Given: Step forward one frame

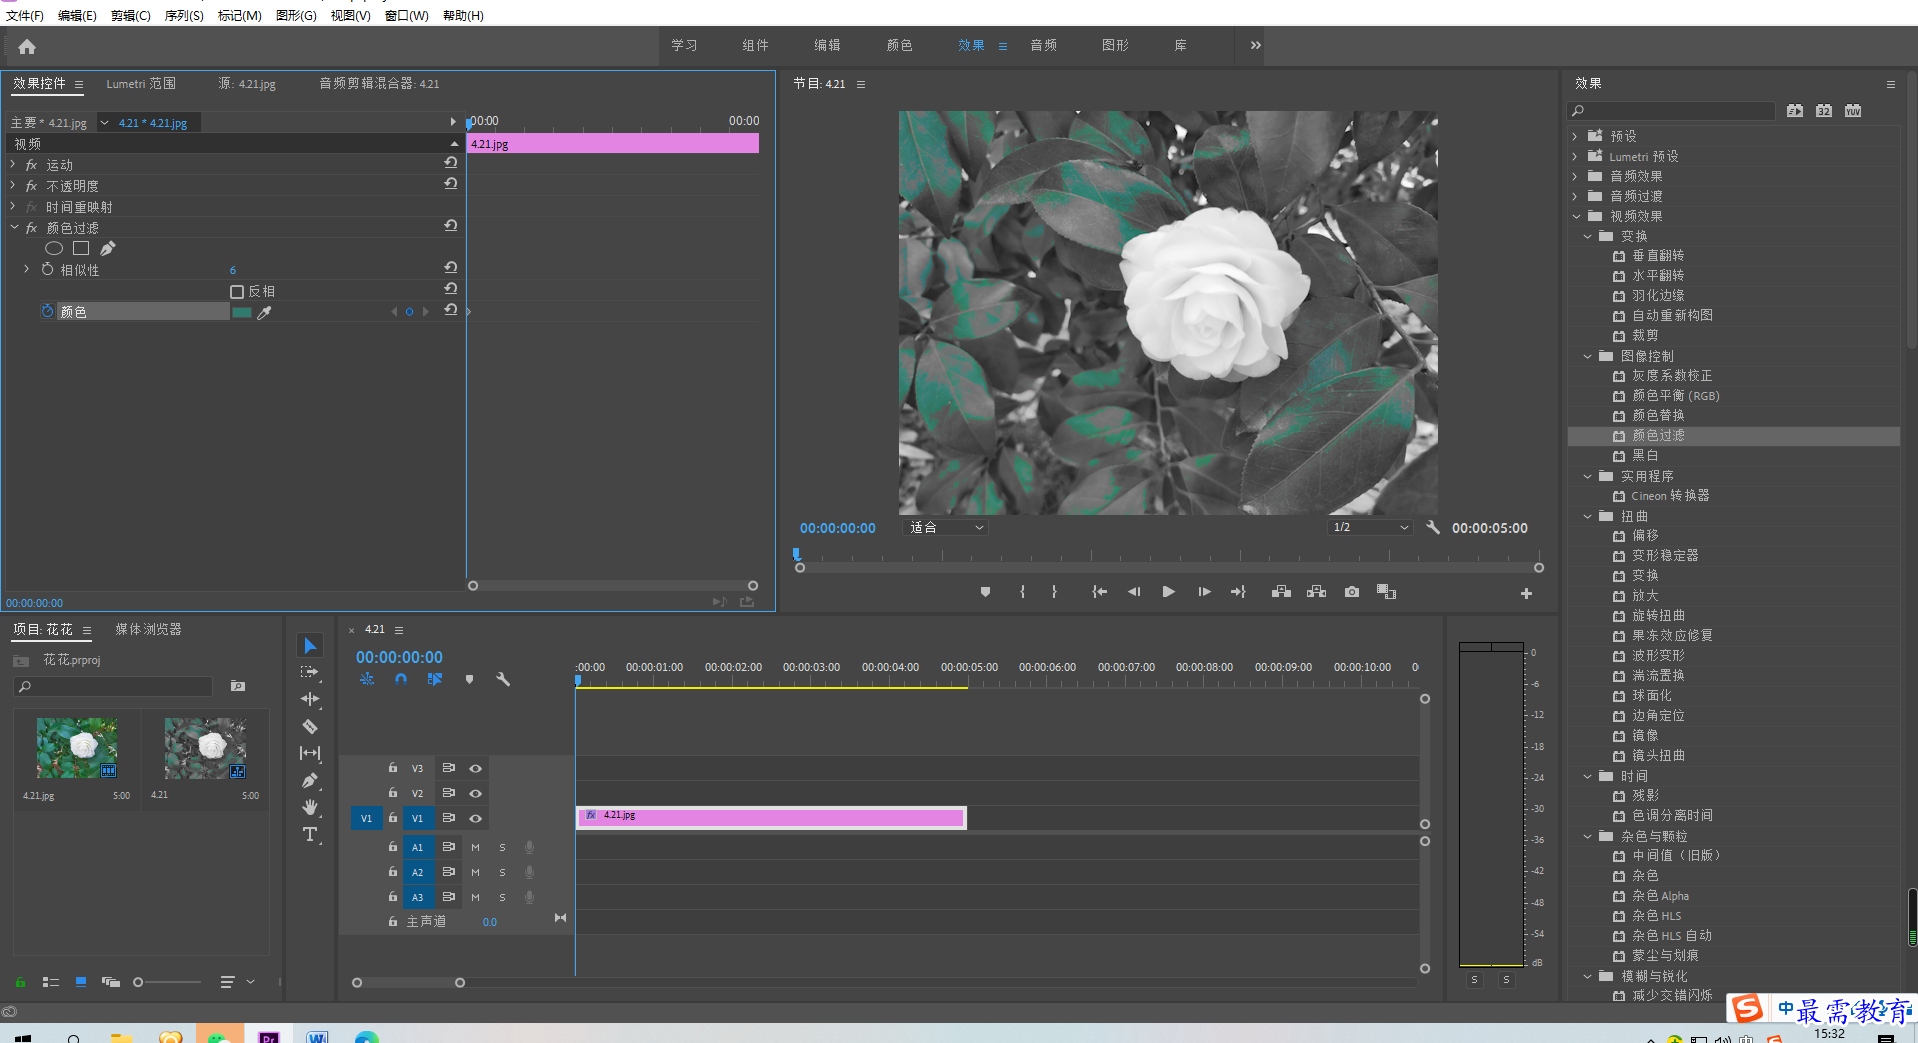Looking at the screenshot, I should (1204, 592).
